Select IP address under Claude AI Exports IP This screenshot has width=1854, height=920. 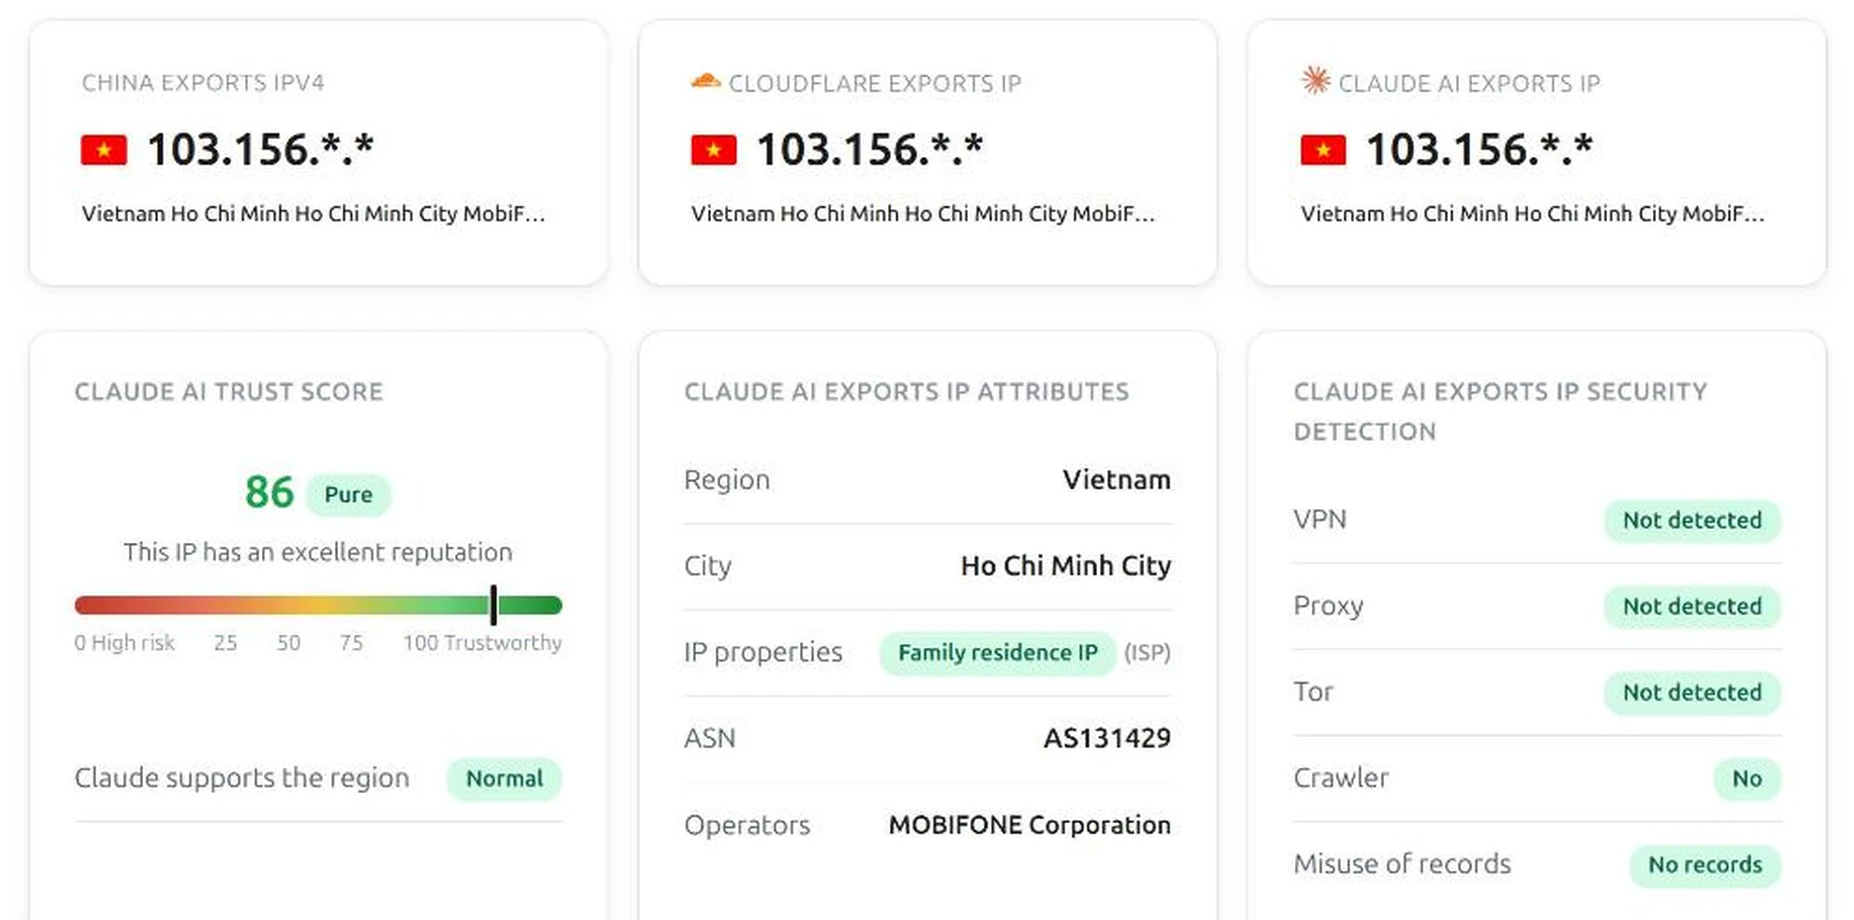pyautogui.click(x=1479, y=150)
